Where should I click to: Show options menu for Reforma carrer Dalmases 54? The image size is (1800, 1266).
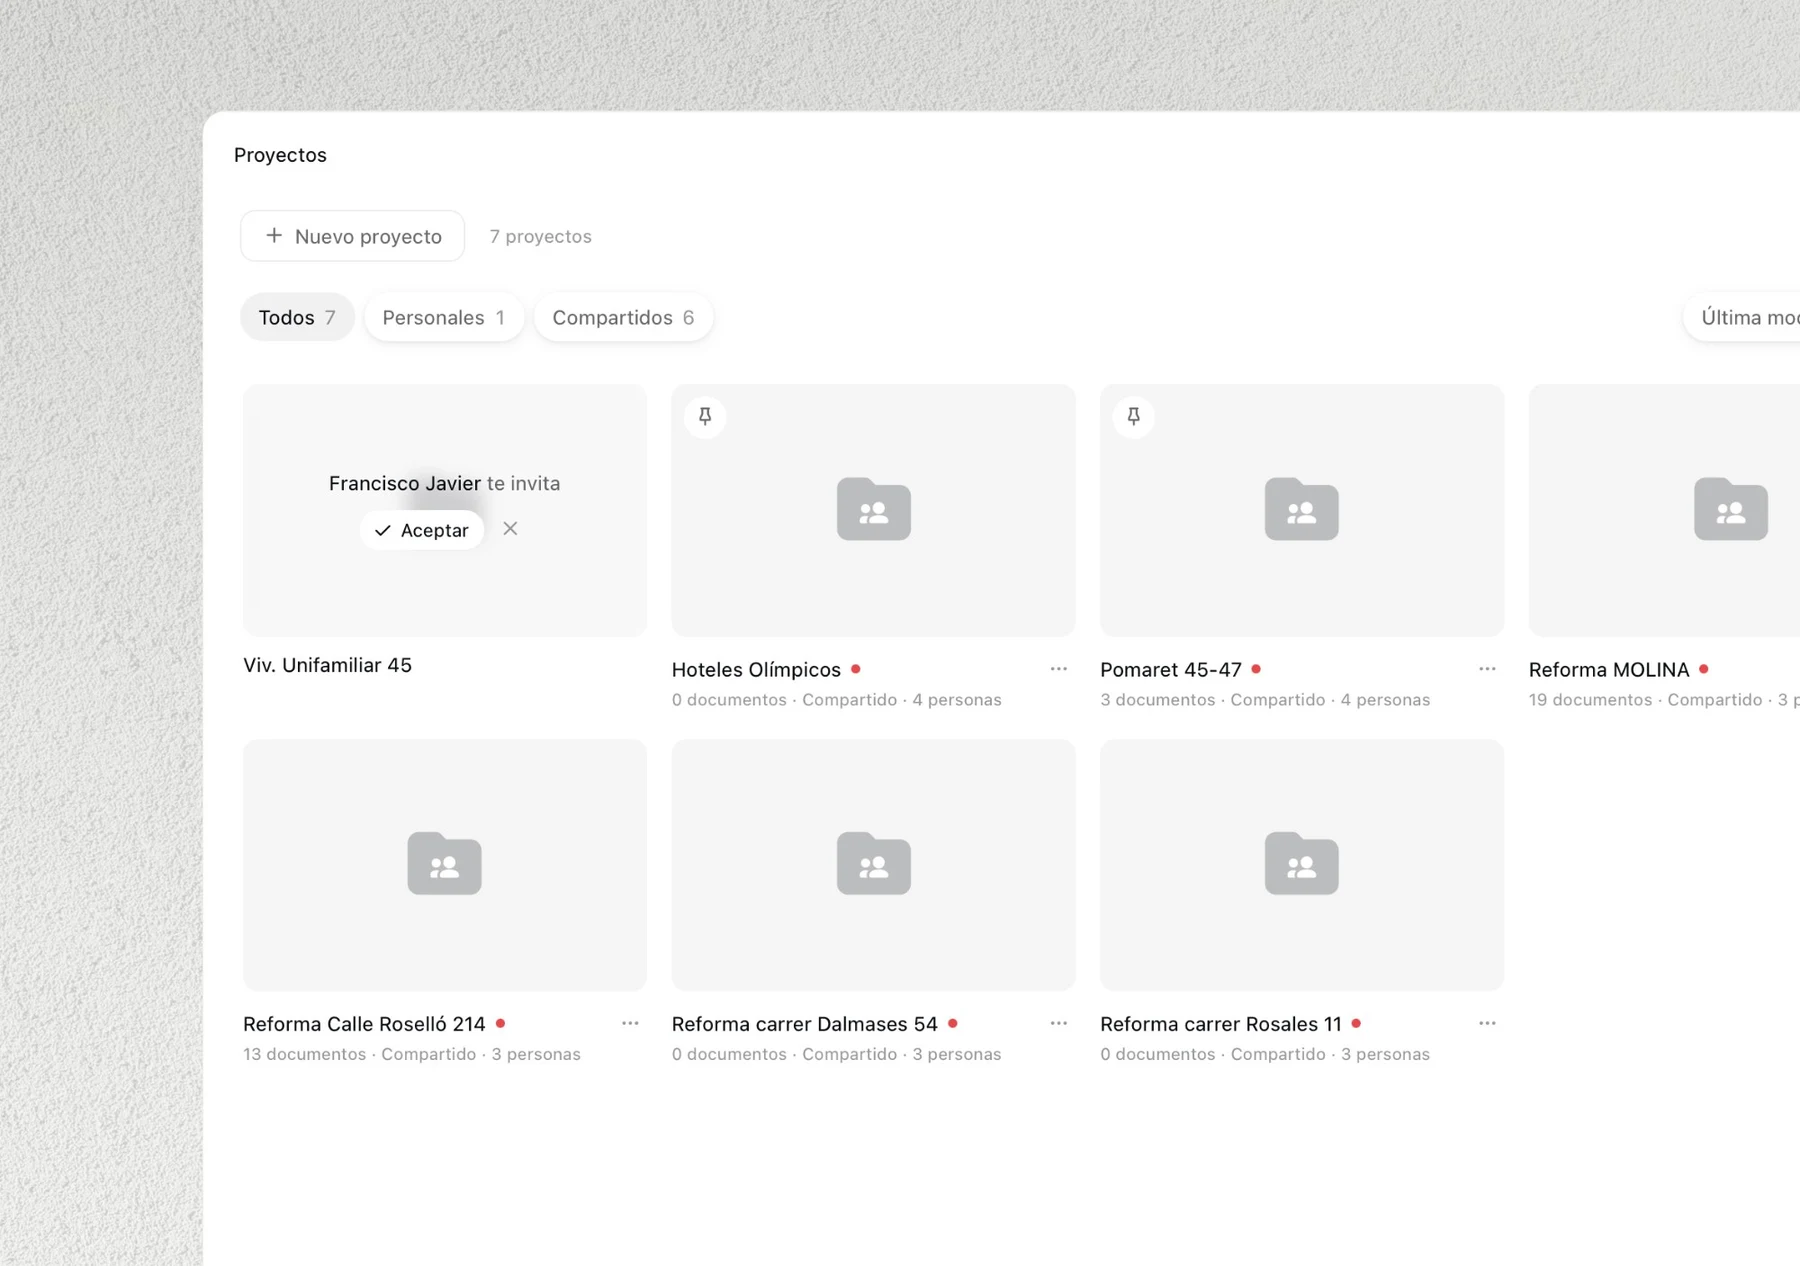tap(1059, 1023)
